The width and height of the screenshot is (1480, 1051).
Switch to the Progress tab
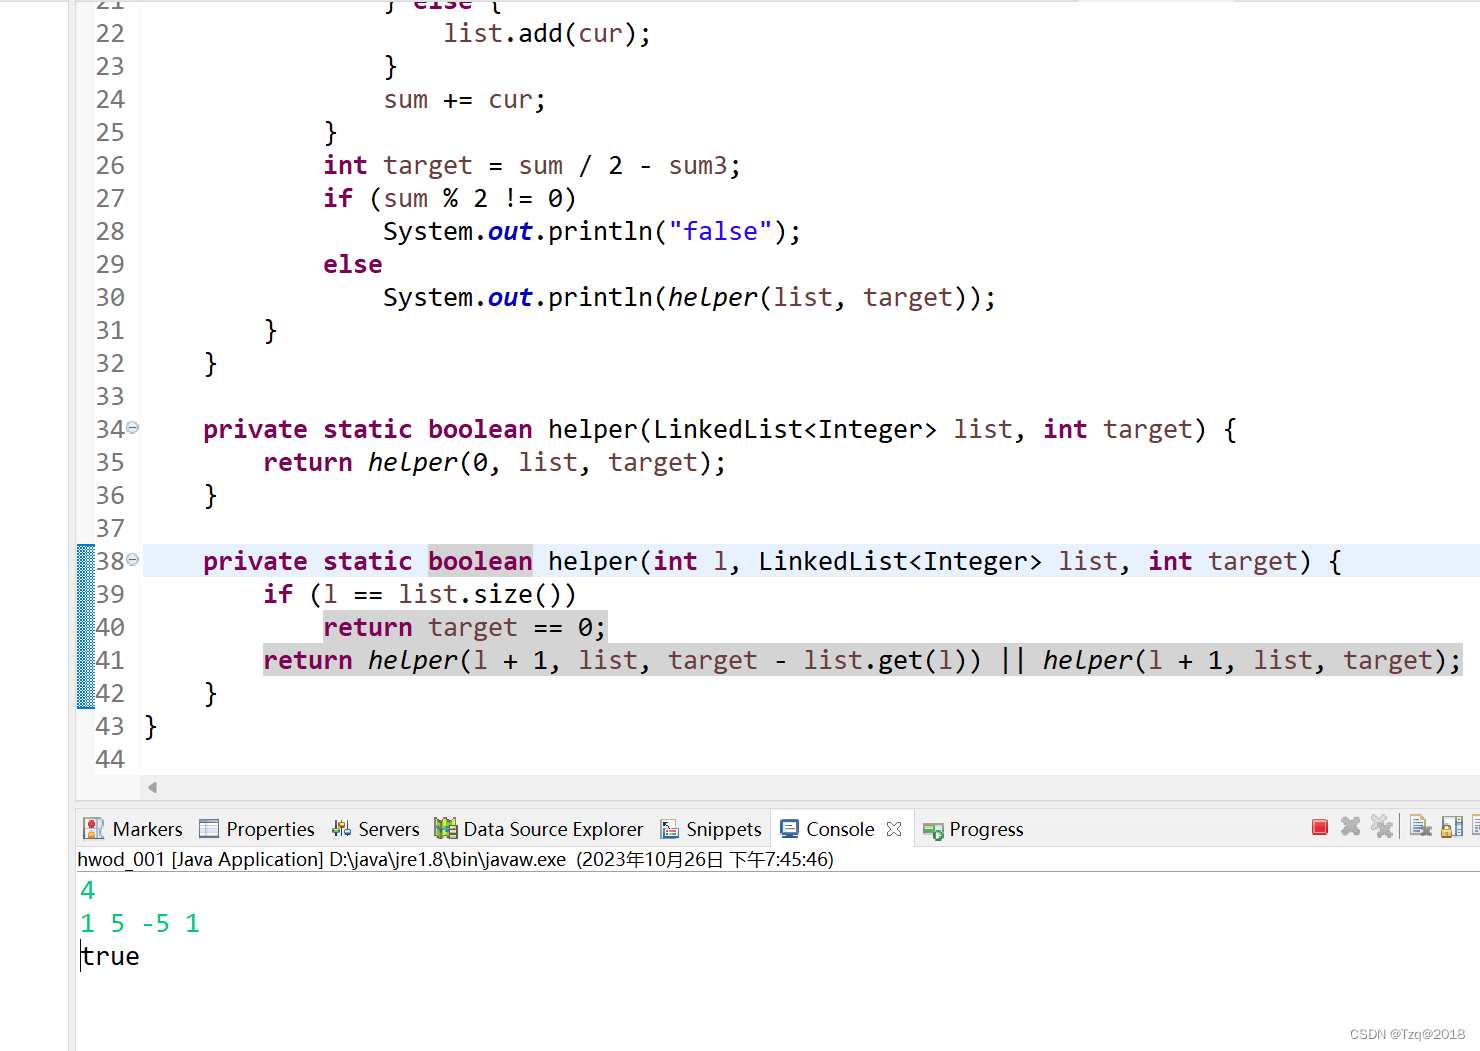click(974, 829)
